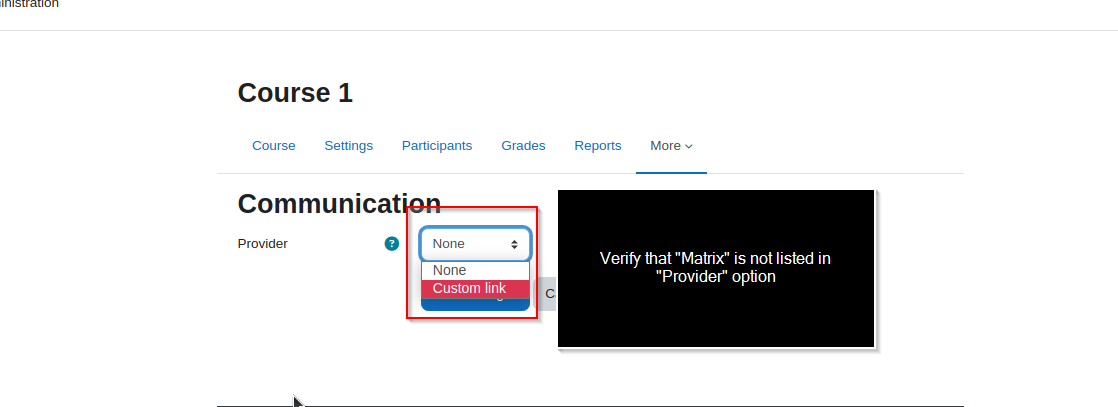Choose the Custom link option

[x=476, y=289]
